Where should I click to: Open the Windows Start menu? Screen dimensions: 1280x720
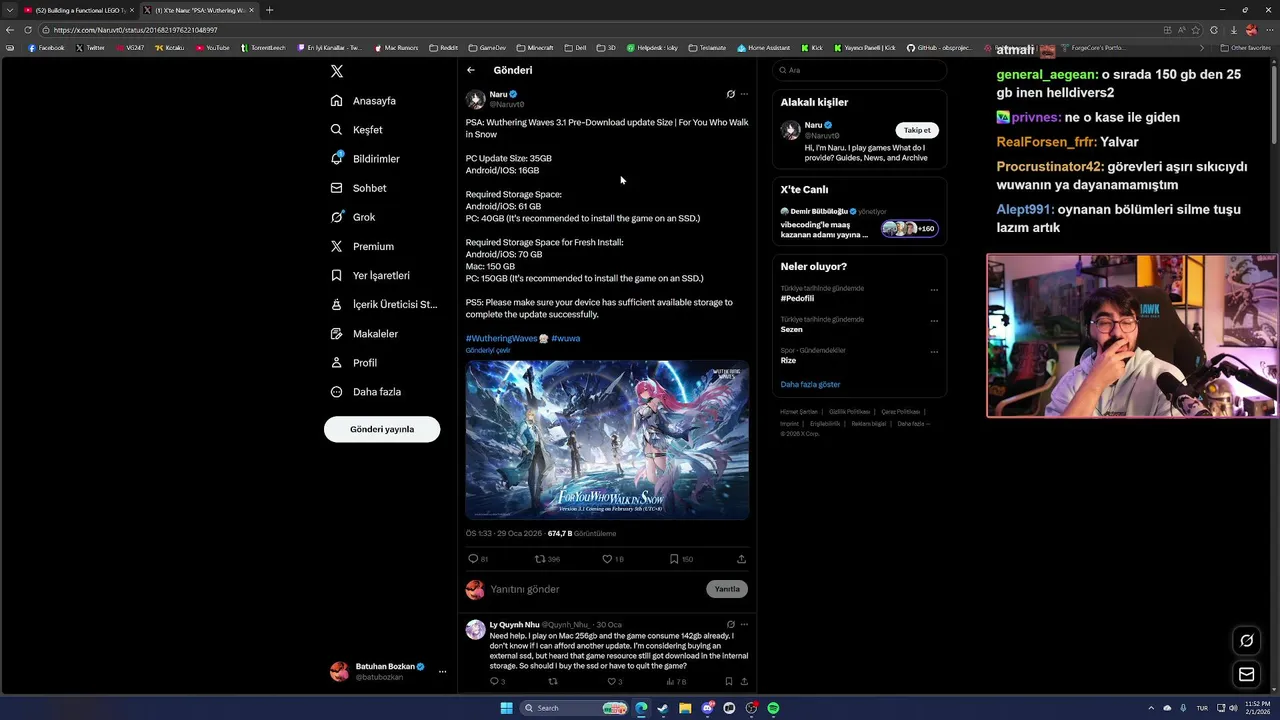[x=506, y=708]
